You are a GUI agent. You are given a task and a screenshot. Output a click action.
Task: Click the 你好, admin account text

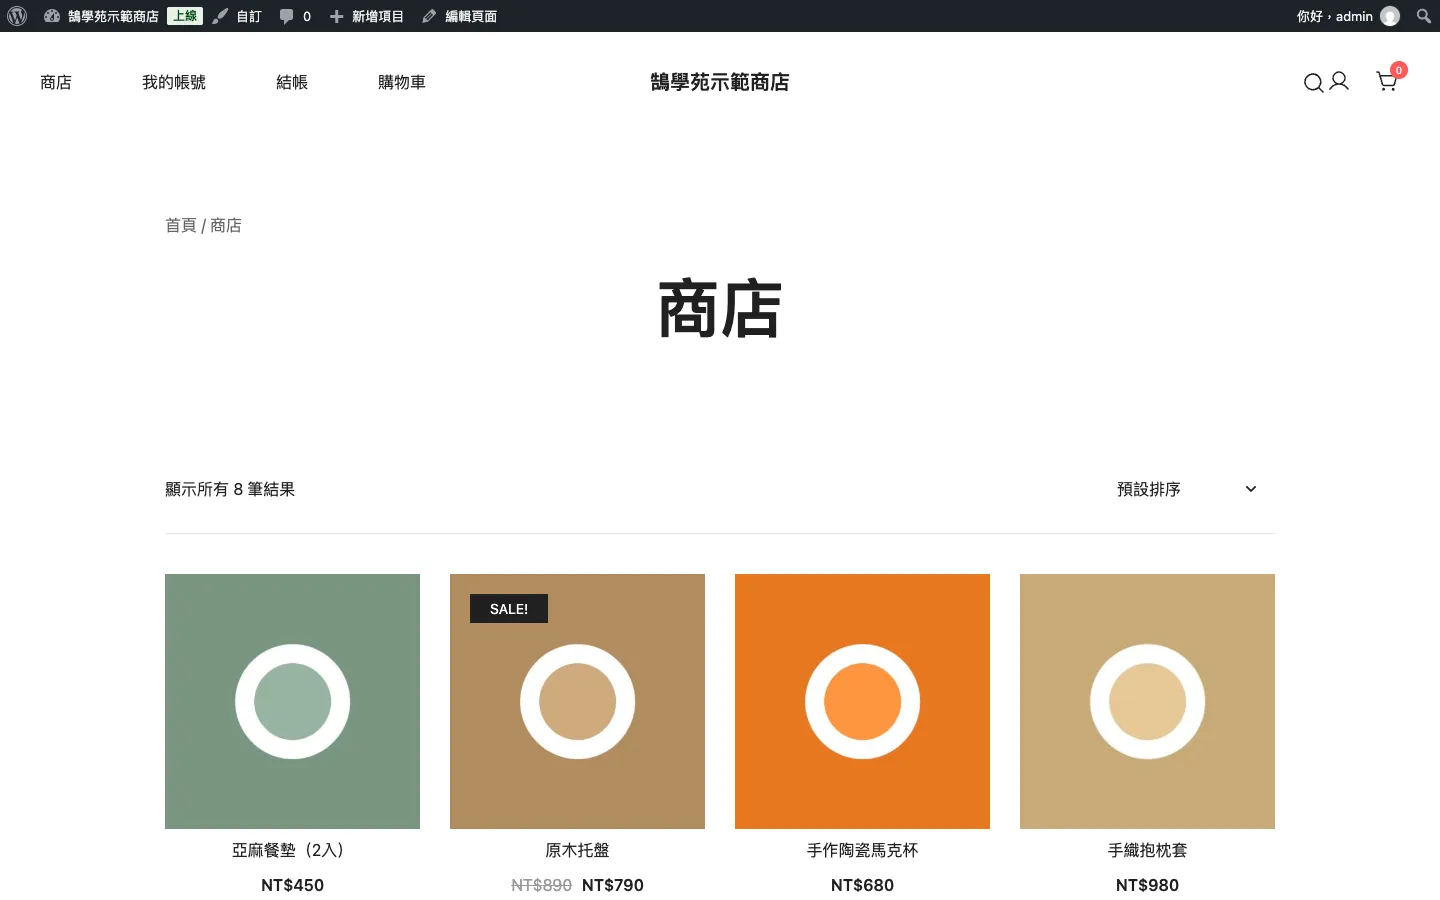pyautogui.click(x=1335, y=16)
